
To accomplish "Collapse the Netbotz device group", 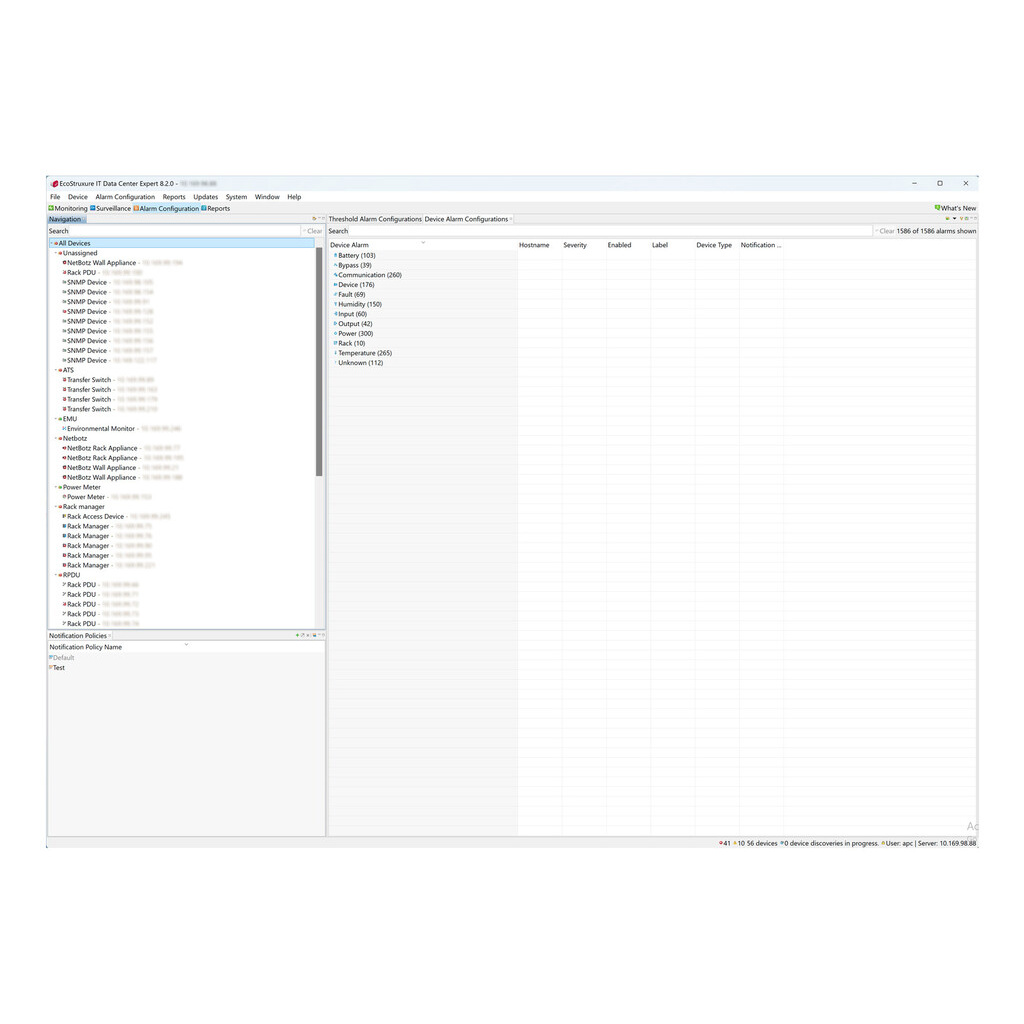I will click(56, 439).
